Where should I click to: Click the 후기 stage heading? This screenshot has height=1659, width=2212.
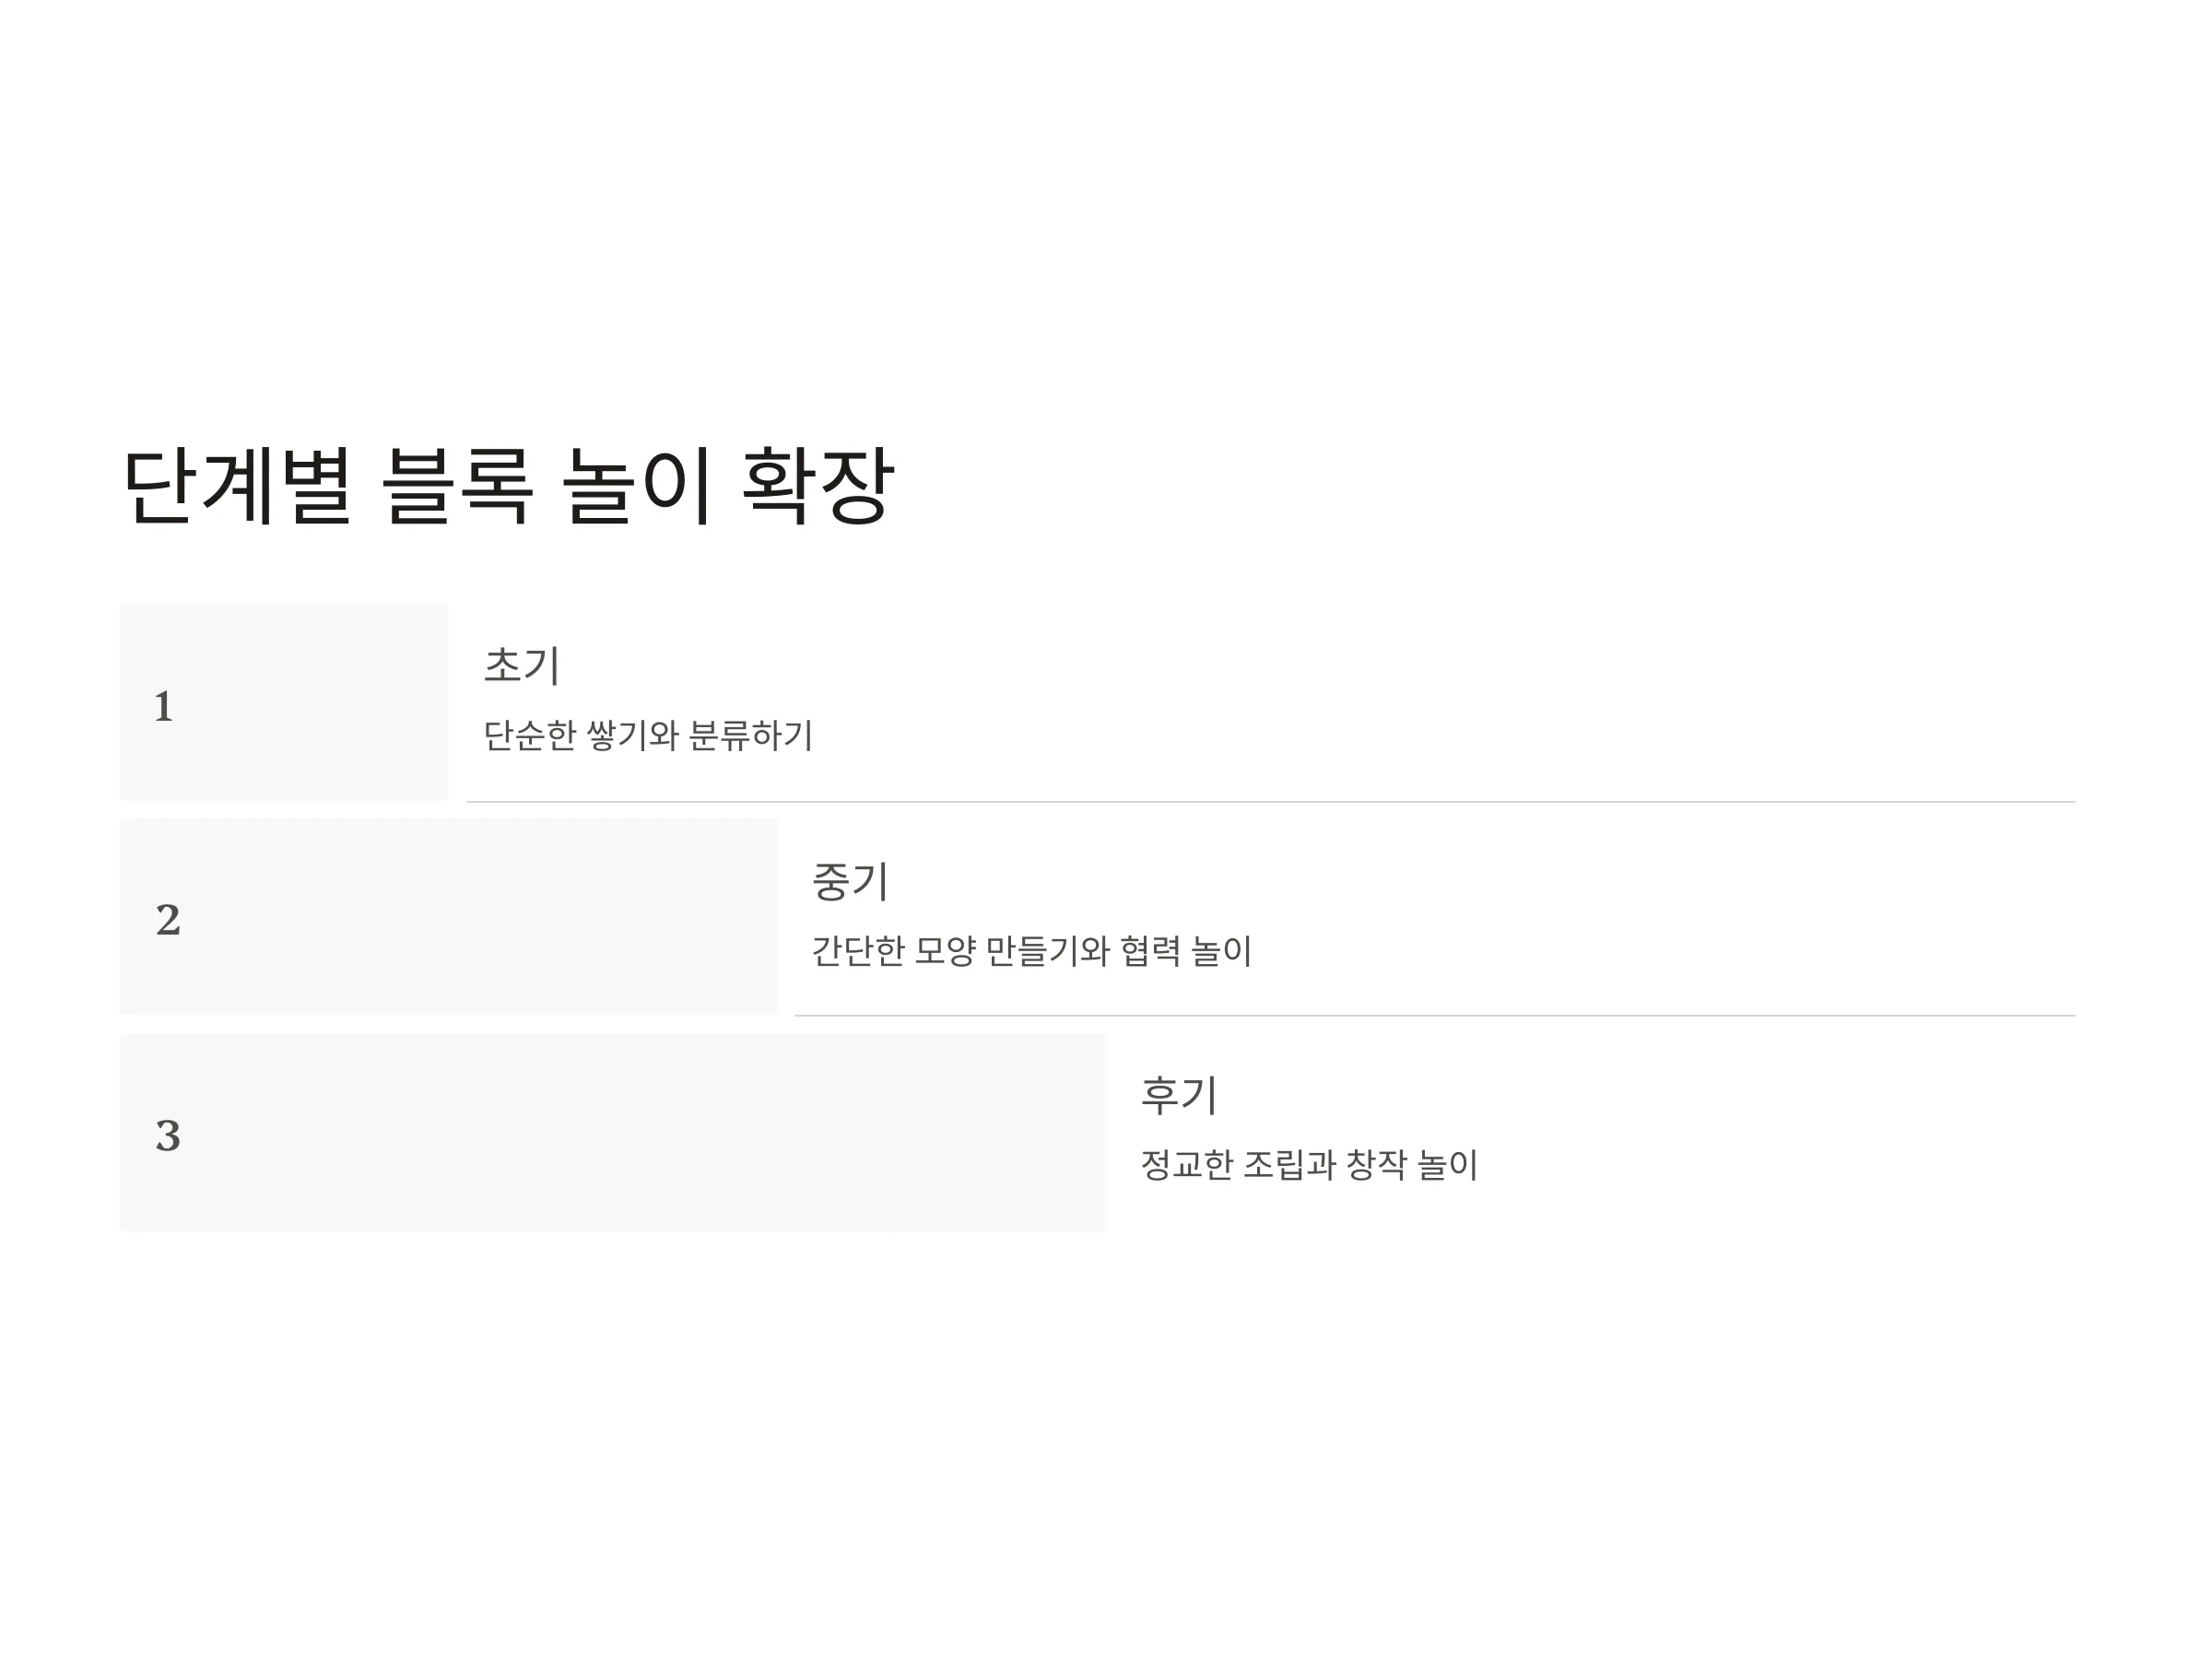(1179, 1095)
